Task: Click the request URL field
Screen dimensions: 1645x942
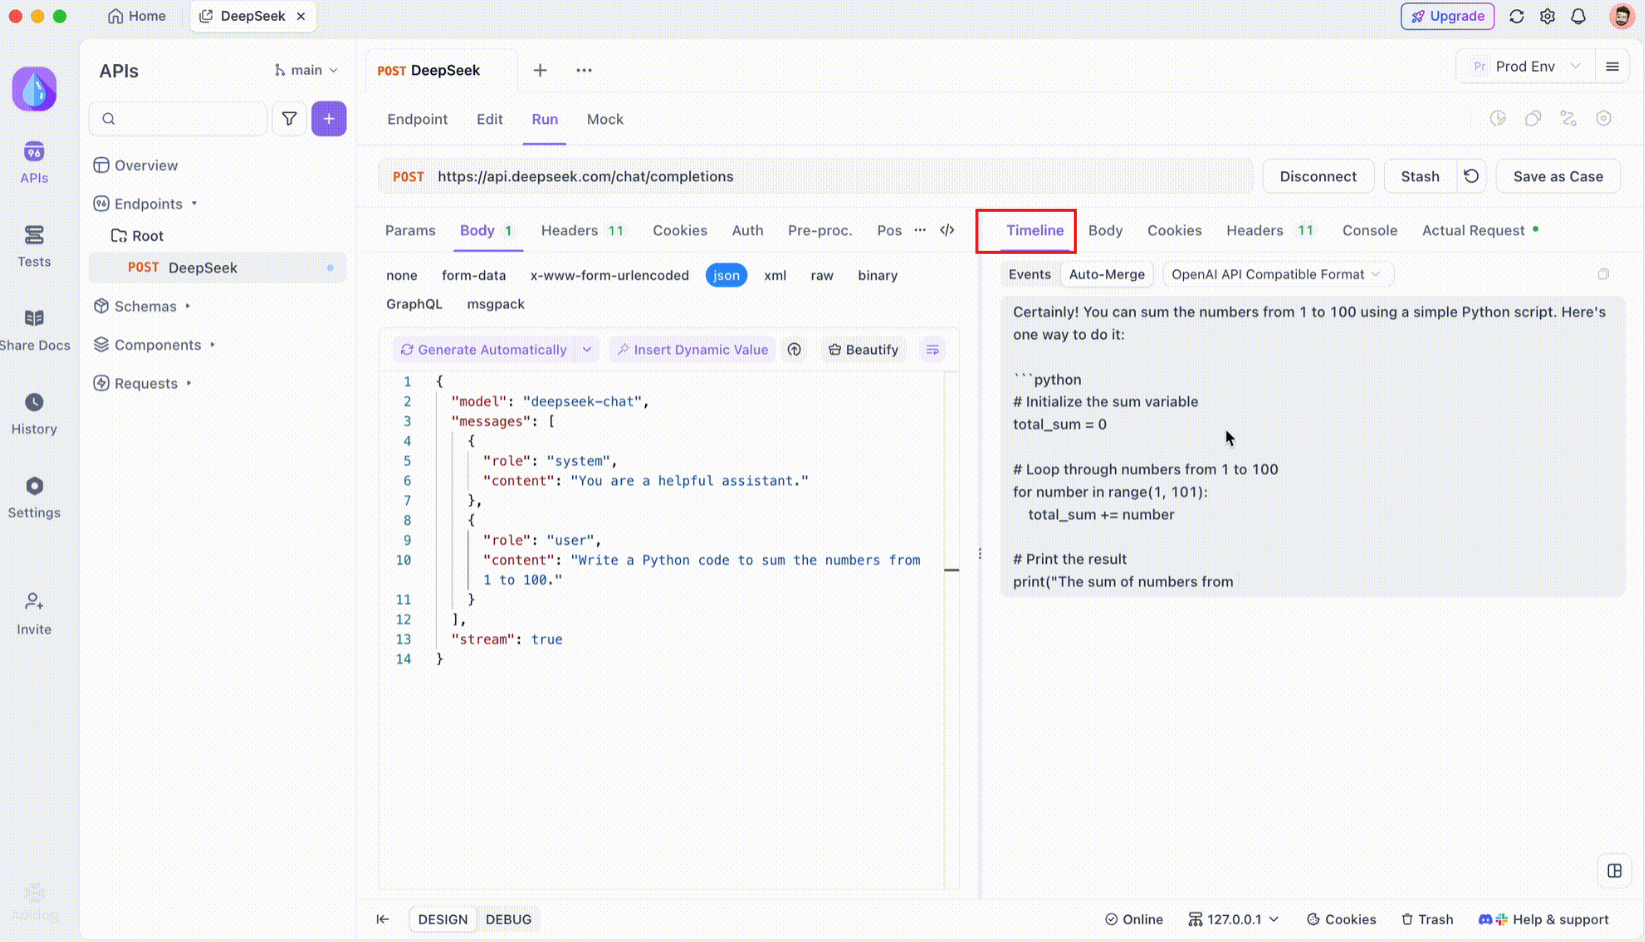Action: click(x=815, y=176)
